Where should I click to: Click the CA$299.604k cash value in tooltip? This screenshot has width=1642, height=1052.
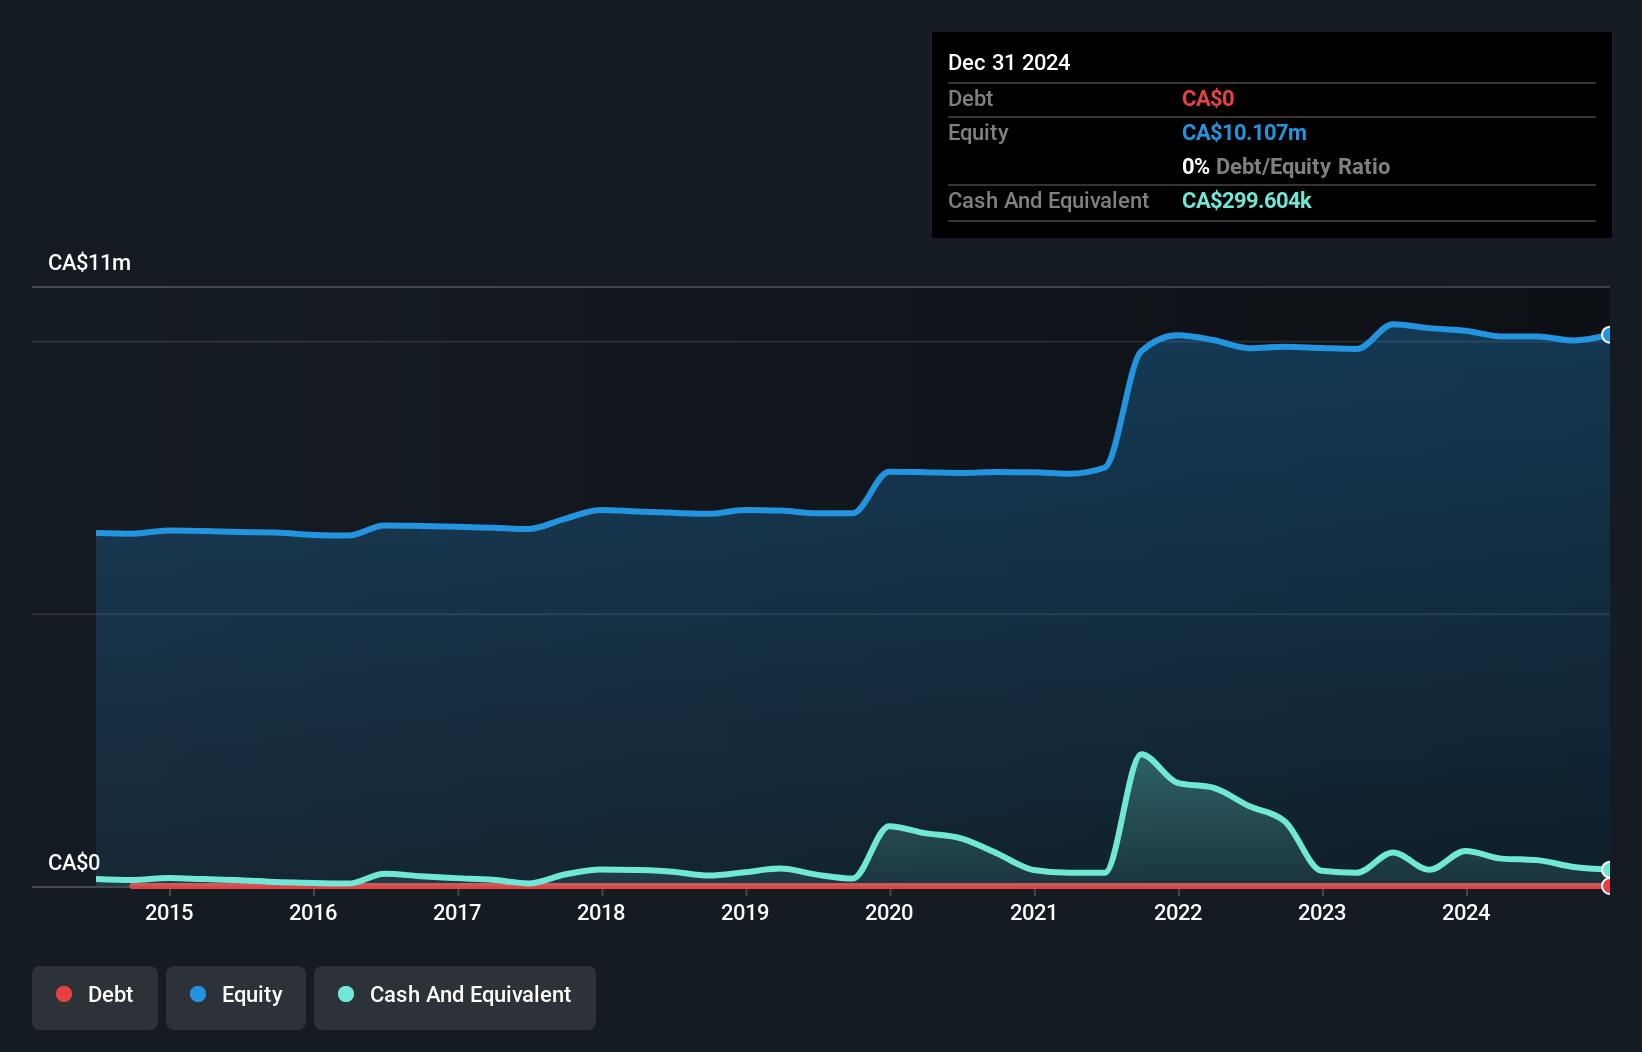pos(1246,201)
